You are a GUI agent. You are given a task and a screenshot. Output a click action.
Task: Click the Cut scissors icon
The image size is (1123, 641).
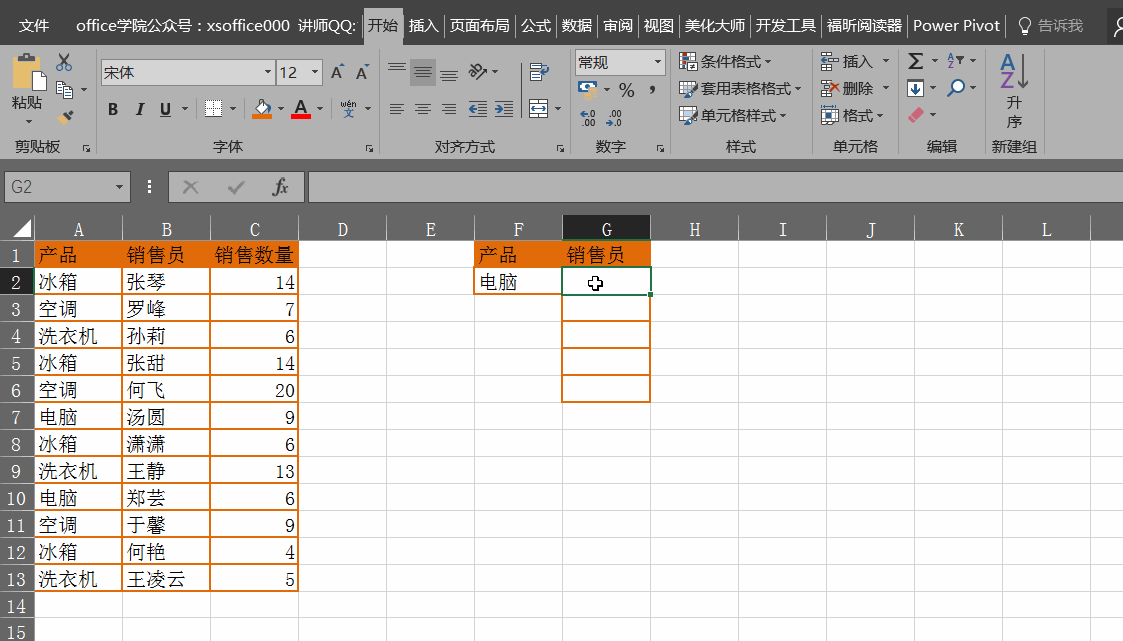pos(64,63)
